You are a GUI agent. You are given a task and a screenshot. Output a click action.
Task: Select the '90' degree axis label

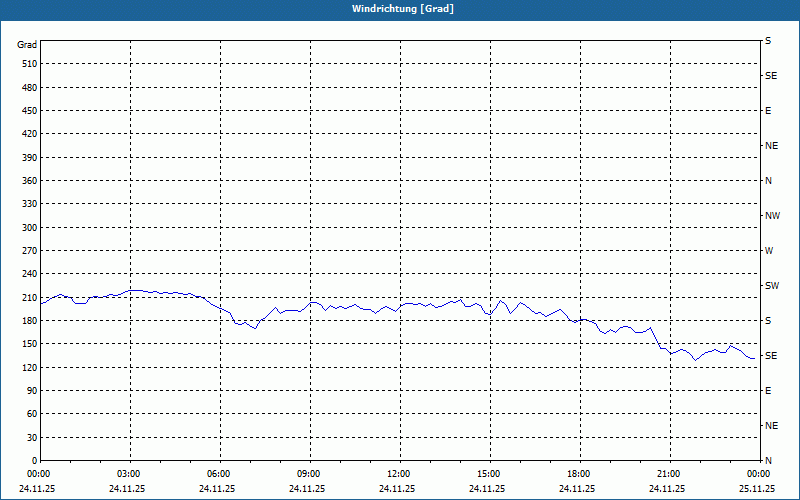(x=32, y=391)
